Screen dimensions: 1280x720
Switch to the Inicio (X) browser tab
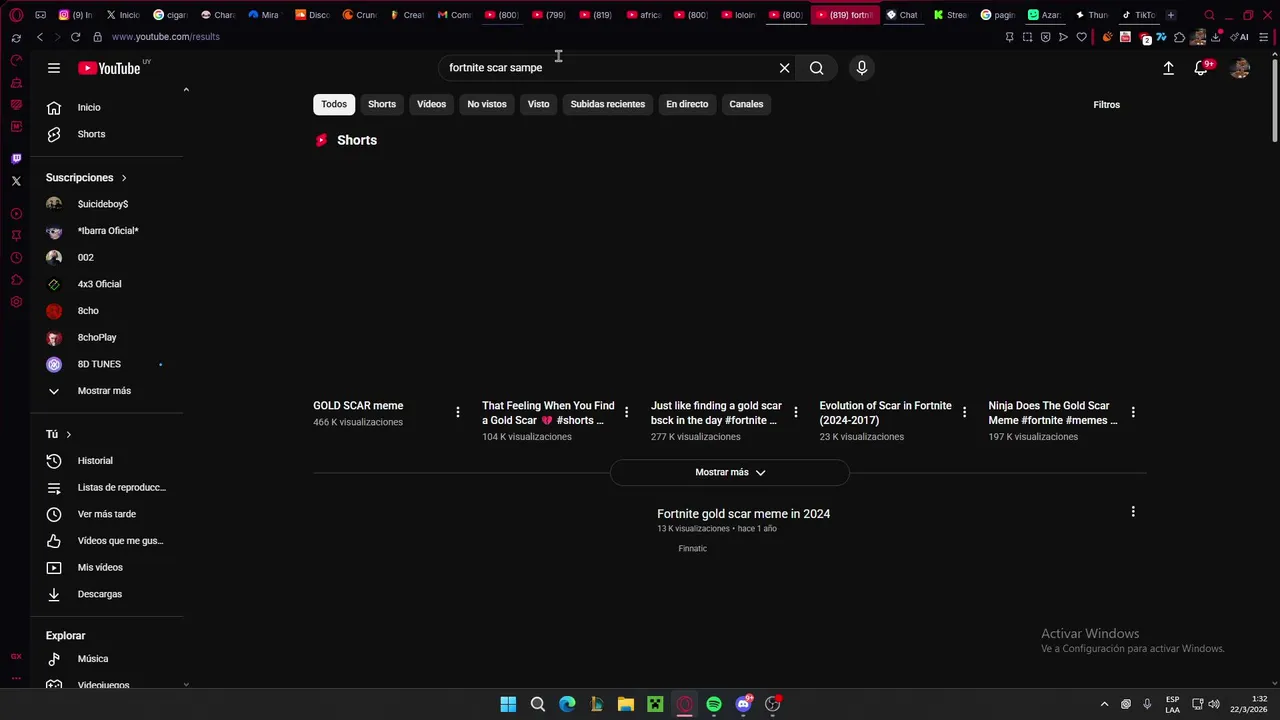[x=124, y=15]
